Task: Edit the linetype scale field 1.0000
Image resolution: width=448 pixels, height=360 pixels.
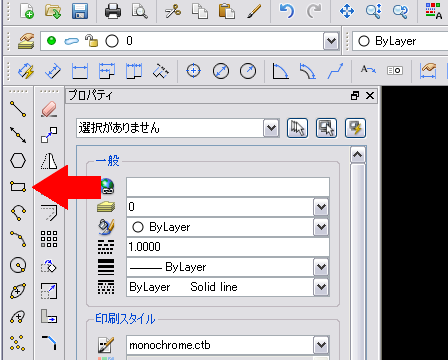Action: coord(228,247)
